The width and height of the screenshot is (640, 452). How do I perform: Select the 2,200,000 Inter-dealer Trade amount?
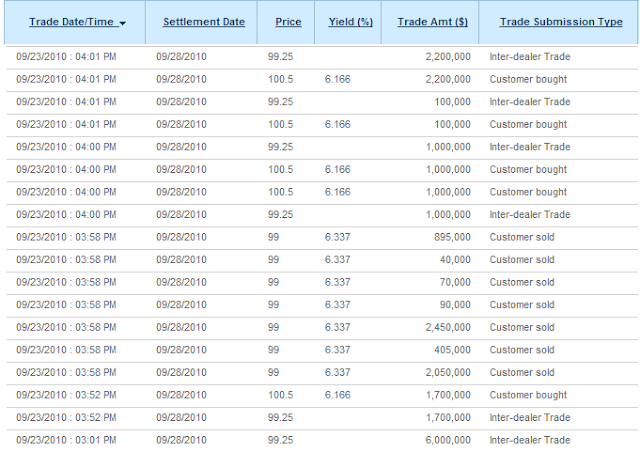448,57
